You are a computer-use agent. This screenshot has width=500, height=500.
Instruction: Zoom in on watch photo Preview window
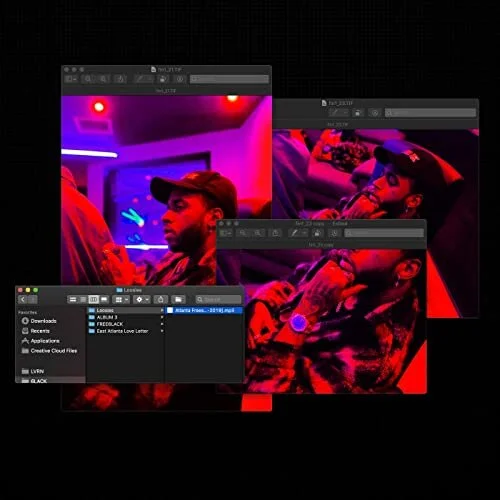258,233
